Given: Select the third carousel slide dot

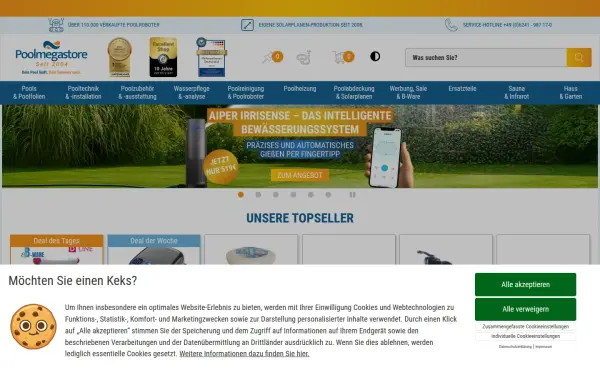Looking at the screenshot, I should pyautogui.click(x=276, y=195).
